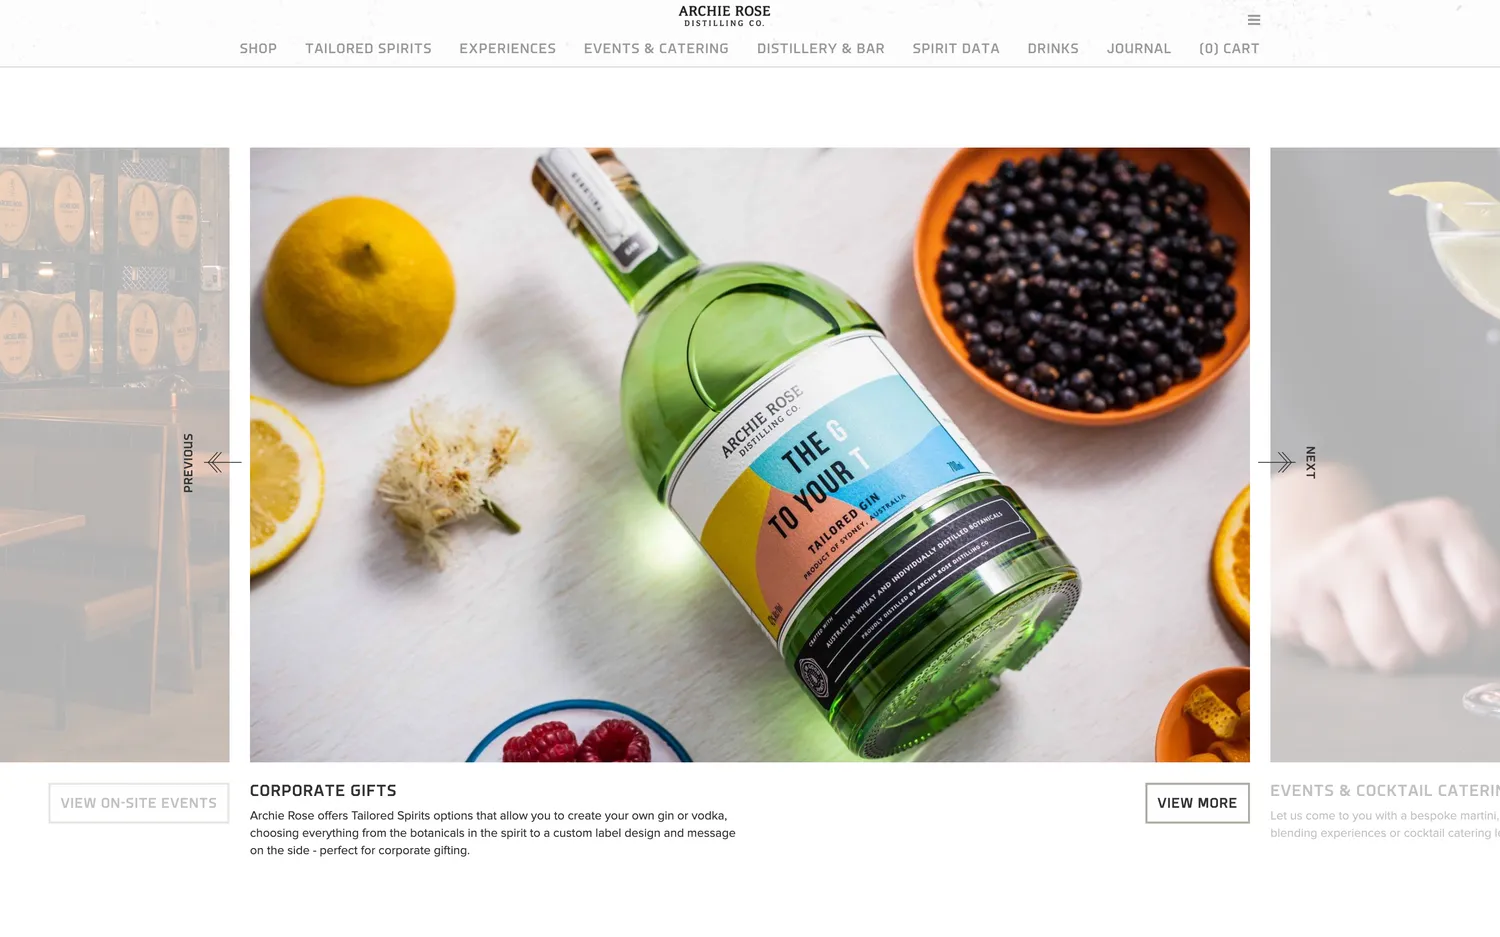Click the Previous slide arrow
Viewport: 1500px width, 937px height.
(x=222, y=462)
